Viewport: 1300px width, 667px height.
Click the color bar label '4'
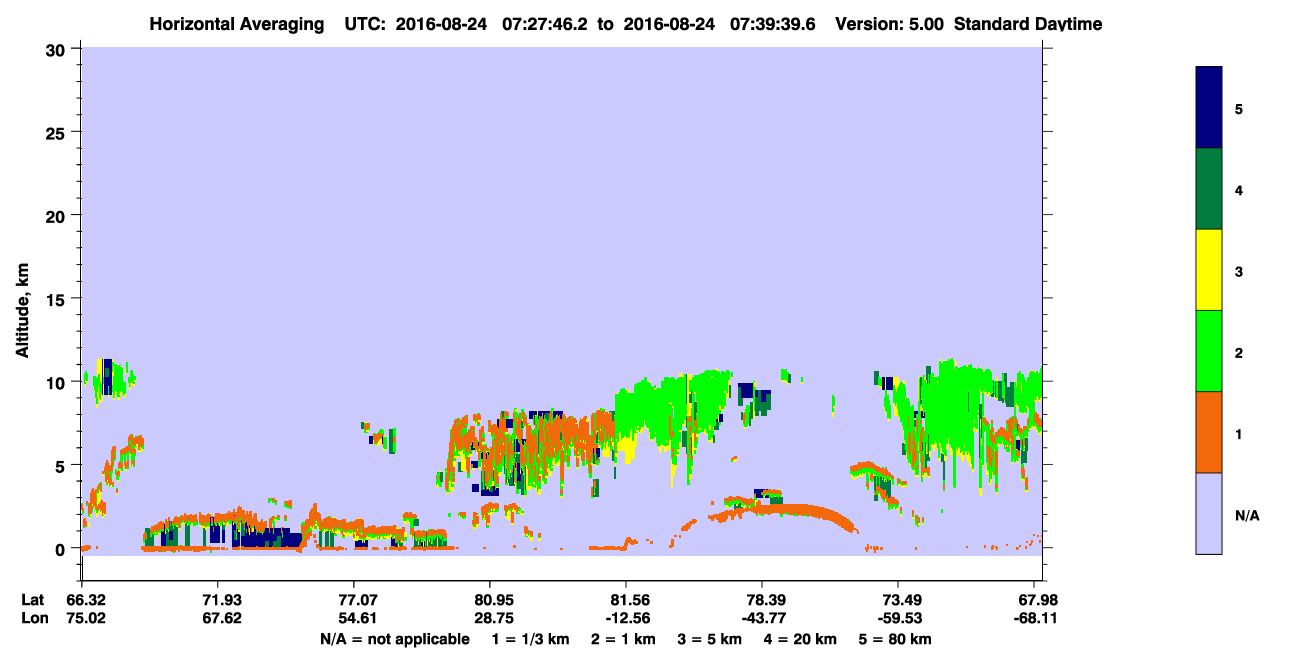[x=1239, y=189]
